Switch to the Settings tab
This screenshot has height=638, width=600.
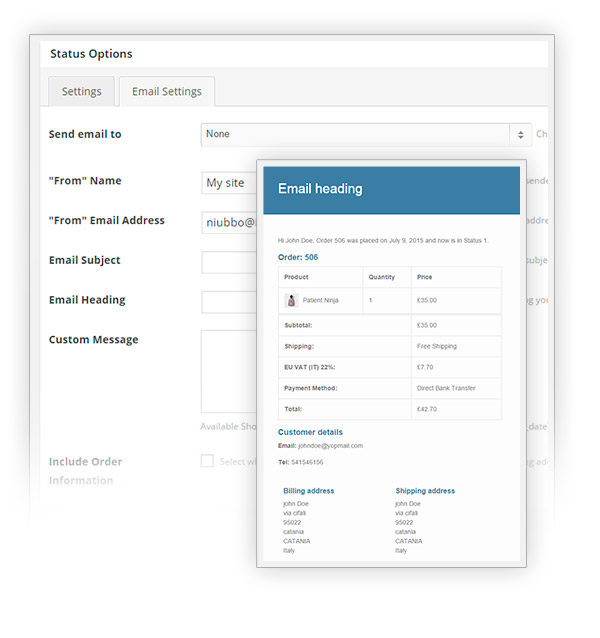pyautogui.click(x=81, y=91)
